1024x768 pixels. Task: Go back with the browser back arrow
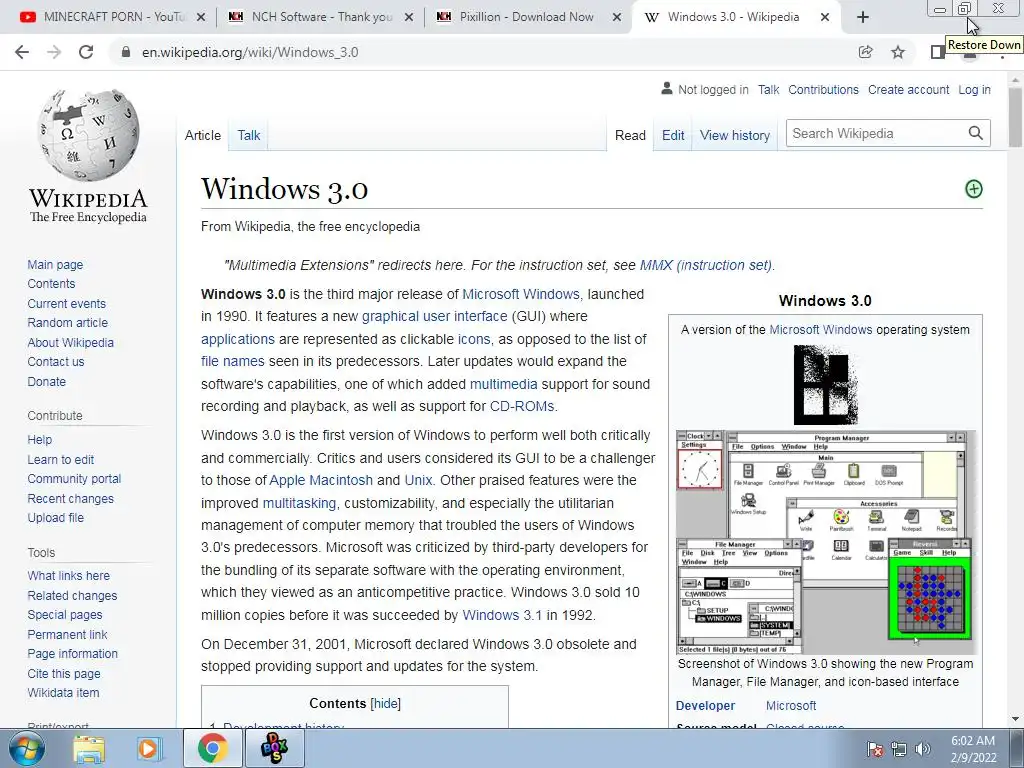coord(22,52)
